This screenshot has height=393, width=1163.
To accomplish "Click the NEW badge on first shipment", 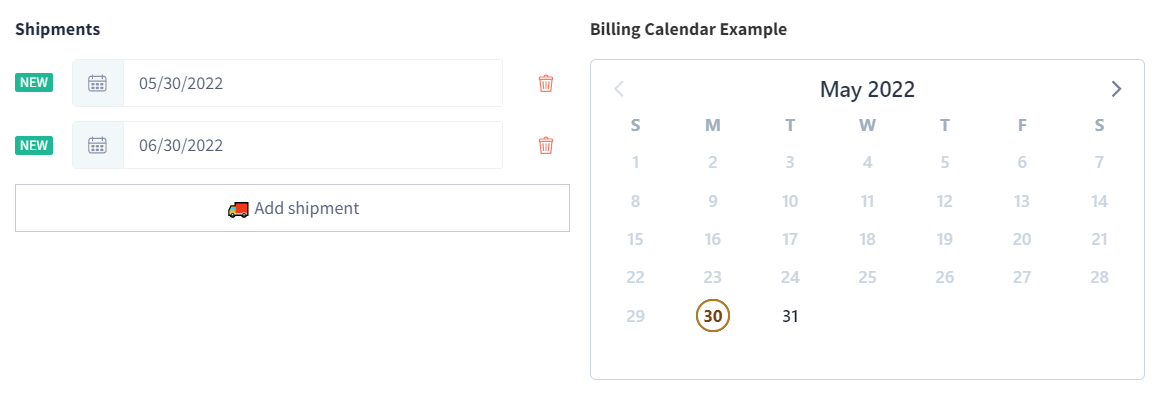I will pyautogui.click(x=34, y=82).
